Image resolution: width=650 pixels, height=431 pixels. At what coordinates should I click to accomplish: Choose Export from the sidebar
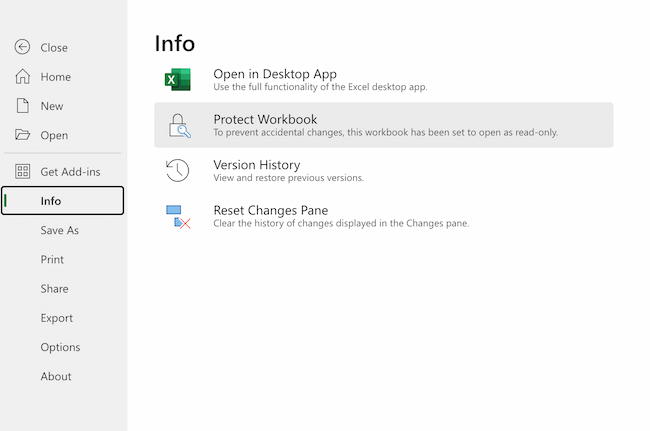tap(56, 318)
